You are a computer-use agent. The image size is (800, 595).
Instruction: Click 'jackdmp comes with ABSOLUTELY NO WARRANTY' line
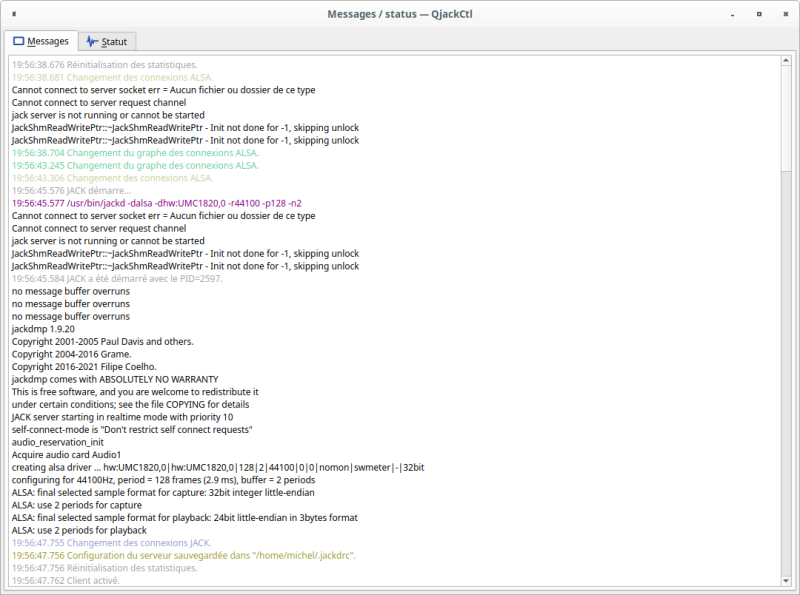coord(115,380)
